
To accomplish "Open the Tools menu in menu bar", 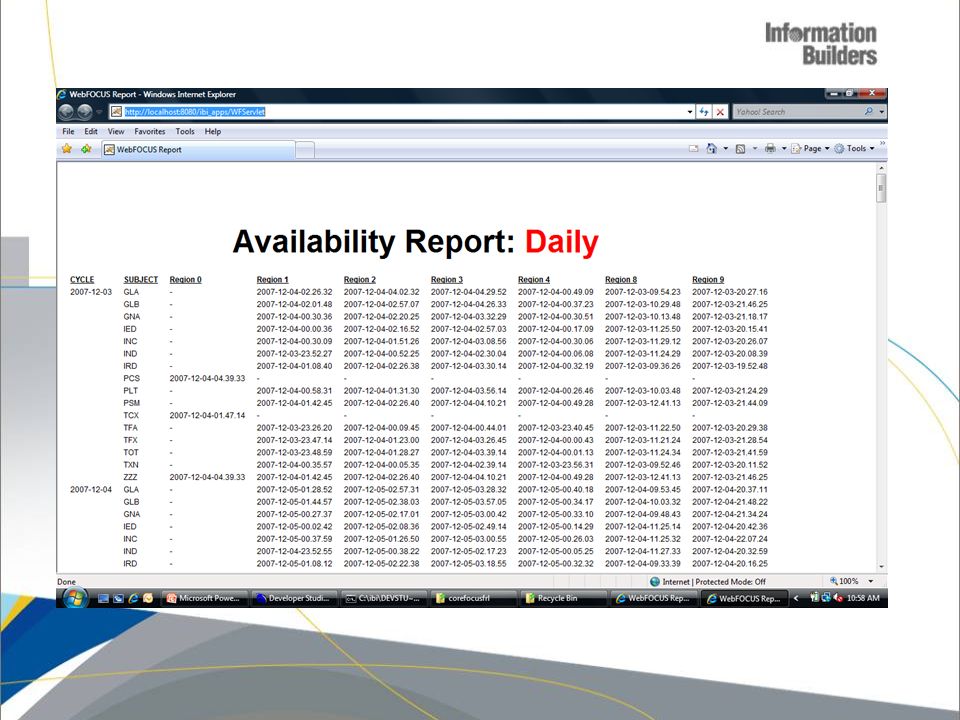I will tap(185, 131).
